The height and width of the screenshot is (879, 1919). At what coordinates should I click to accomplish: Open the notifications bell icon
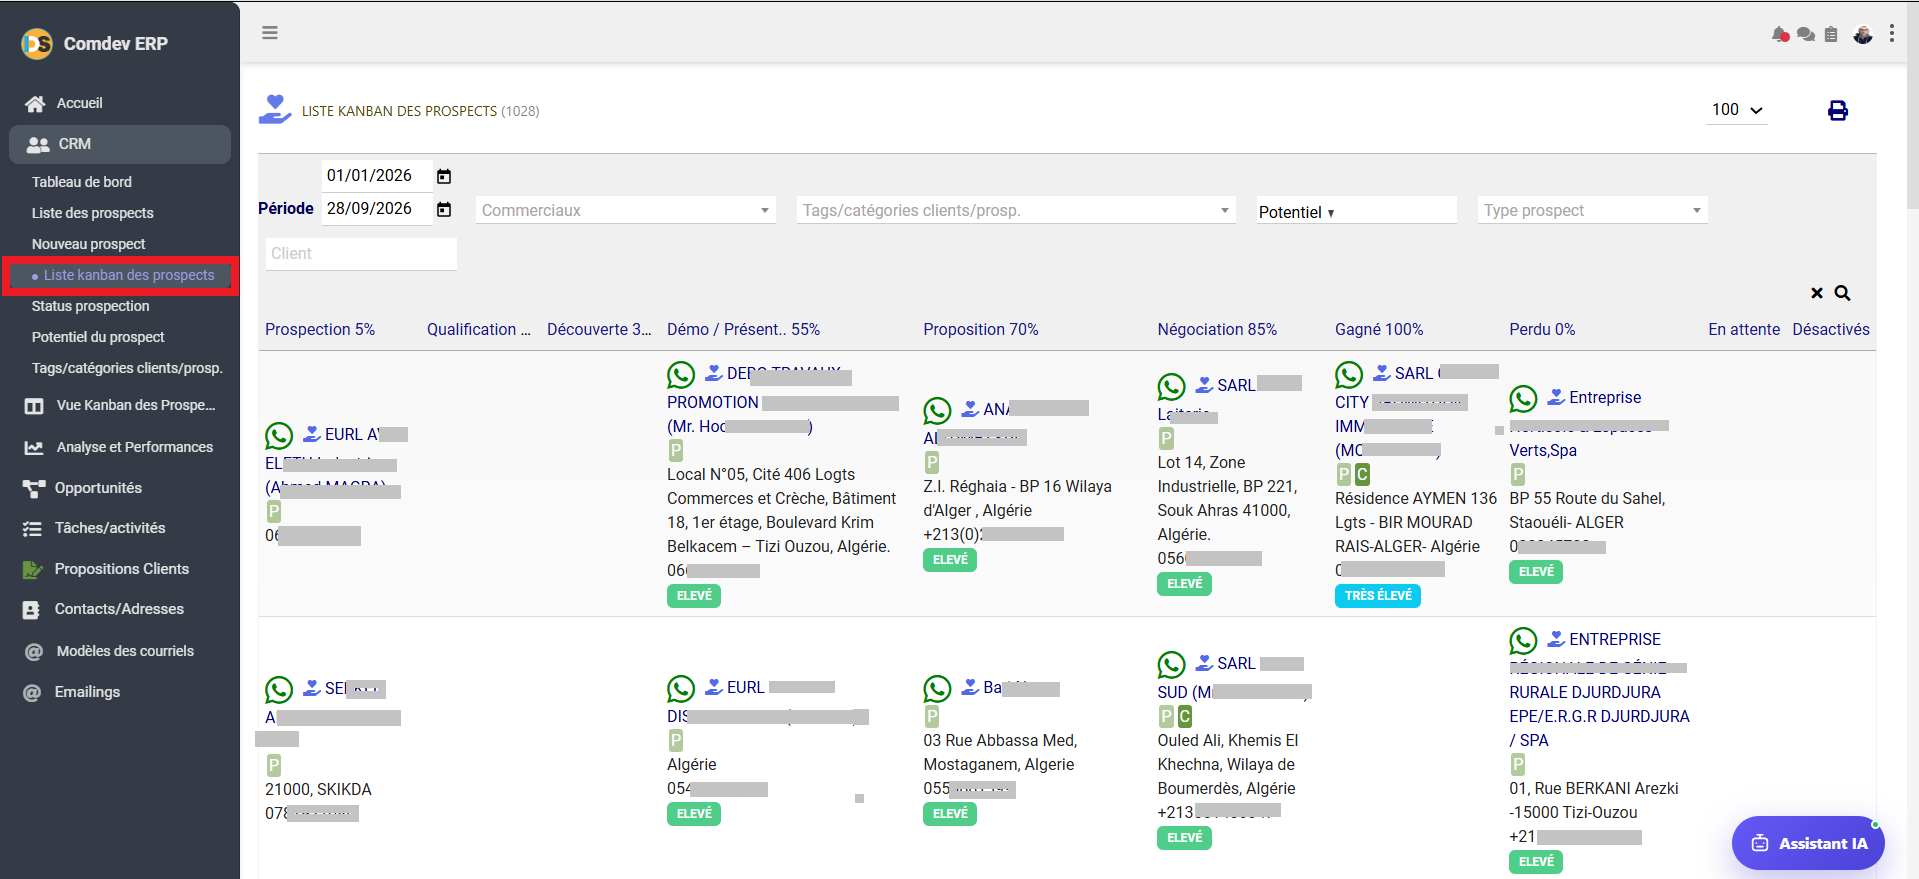pos(1780,35)
